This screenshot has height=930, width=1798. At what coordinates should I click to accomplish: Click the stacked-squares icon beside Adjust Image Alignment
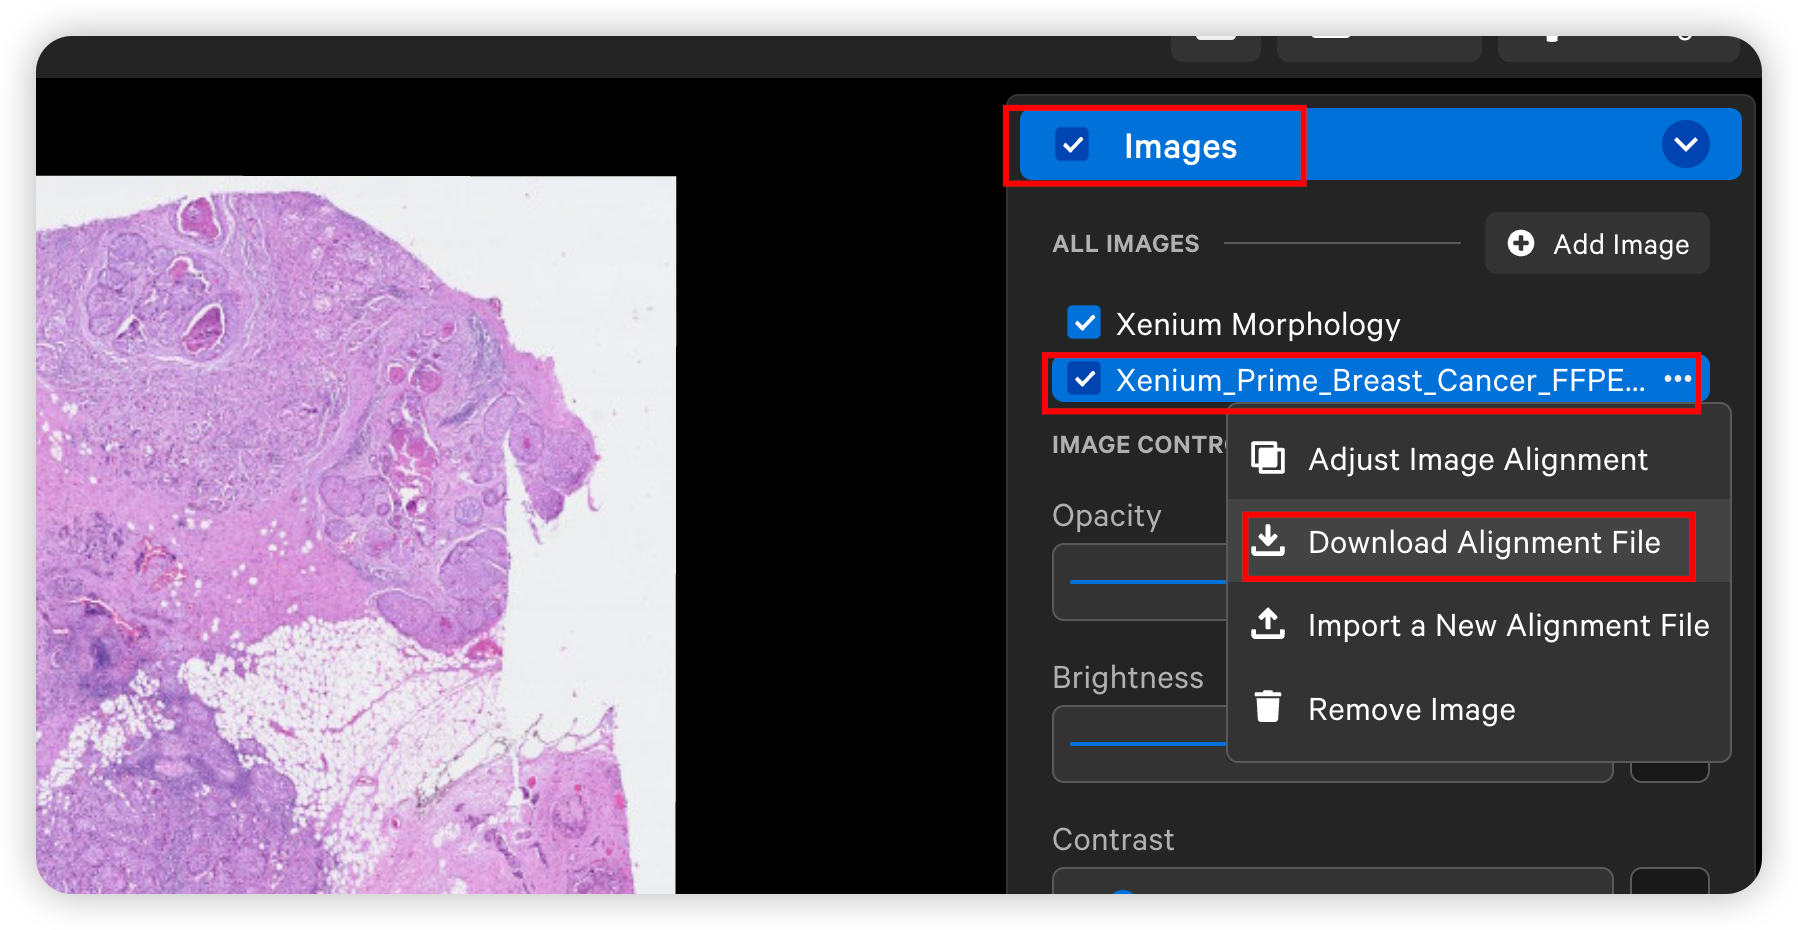1268,458
